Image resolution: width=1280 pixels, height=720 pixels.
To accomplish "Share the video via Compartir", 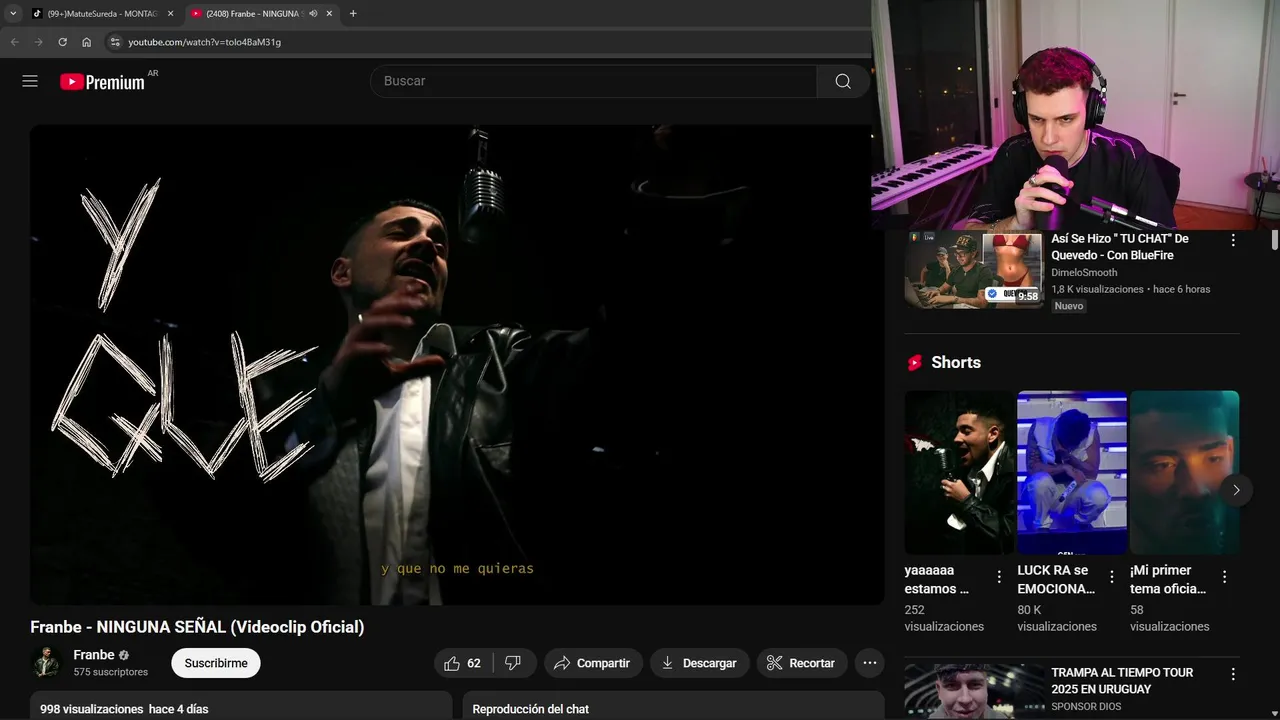I will [592, 663].
